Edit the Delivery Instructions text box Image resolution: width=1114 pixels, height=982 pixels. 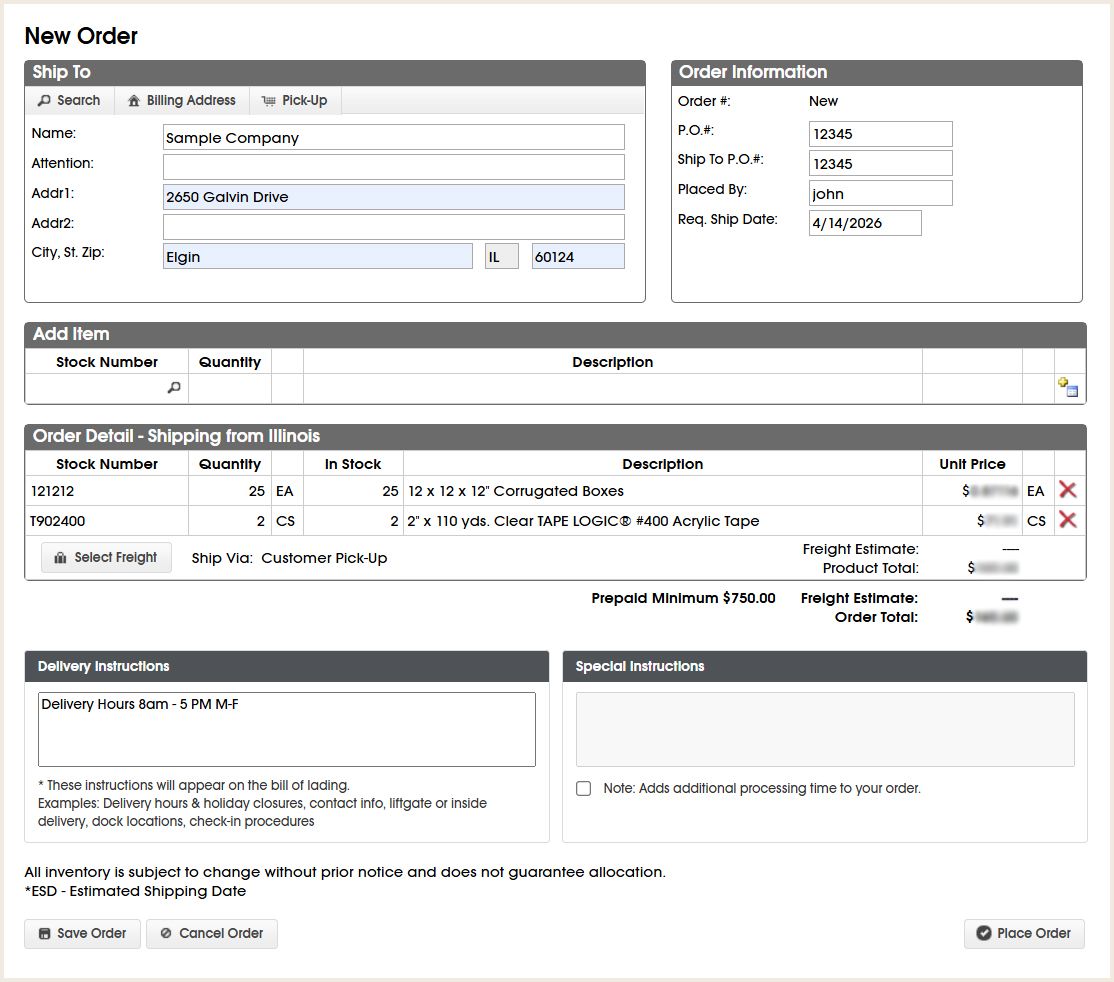286,730
